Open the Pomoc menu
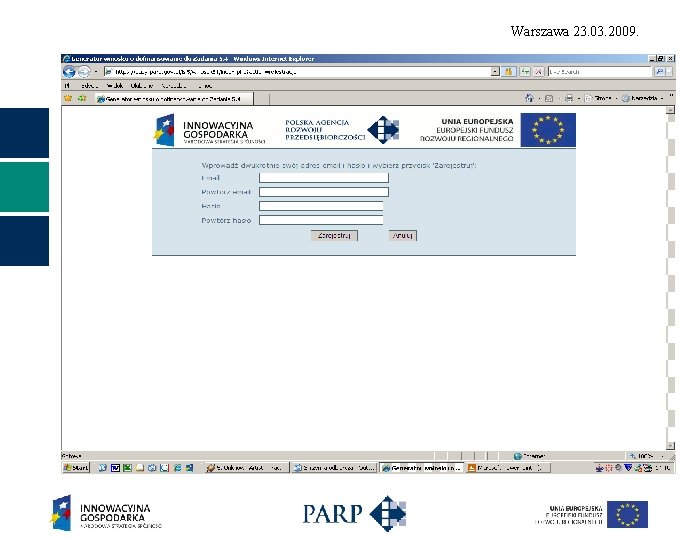700x539 pixels. [205, 85]
